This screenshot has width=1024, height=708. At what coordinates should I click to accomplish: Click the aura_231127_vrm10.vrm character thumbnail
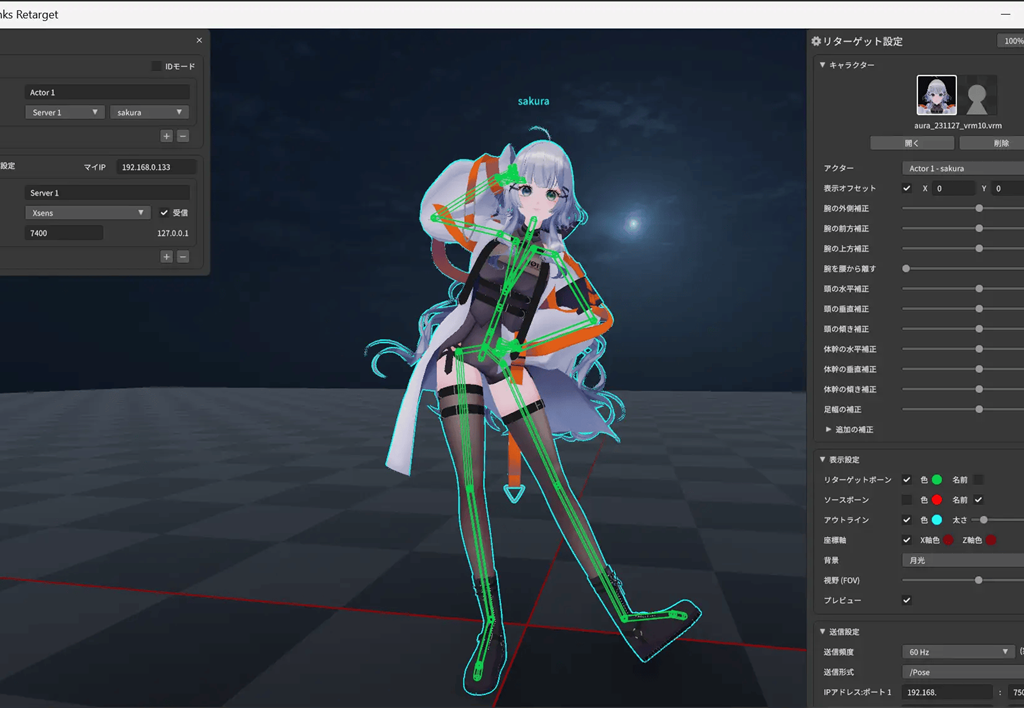pos(936,96)
